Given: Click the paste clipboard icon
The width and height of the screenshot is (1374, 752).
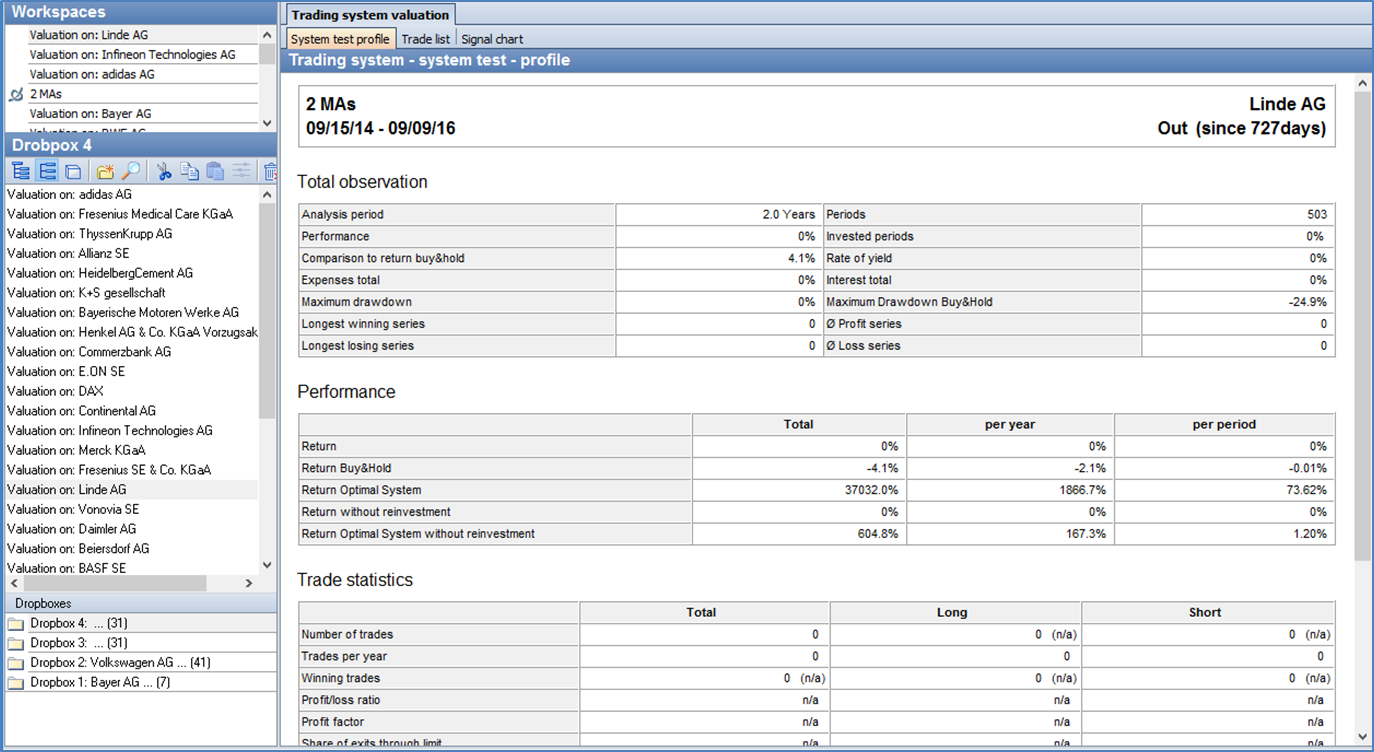Looking at the screenshot, I should coord(215,172).
